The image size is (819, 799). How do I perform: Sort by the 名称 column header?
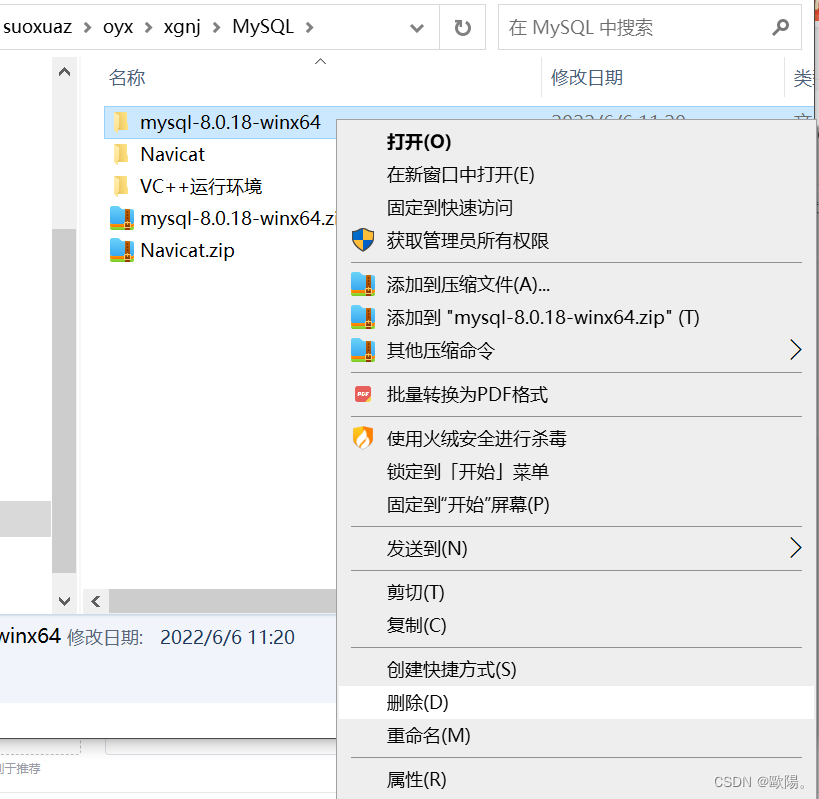(127, 77)
